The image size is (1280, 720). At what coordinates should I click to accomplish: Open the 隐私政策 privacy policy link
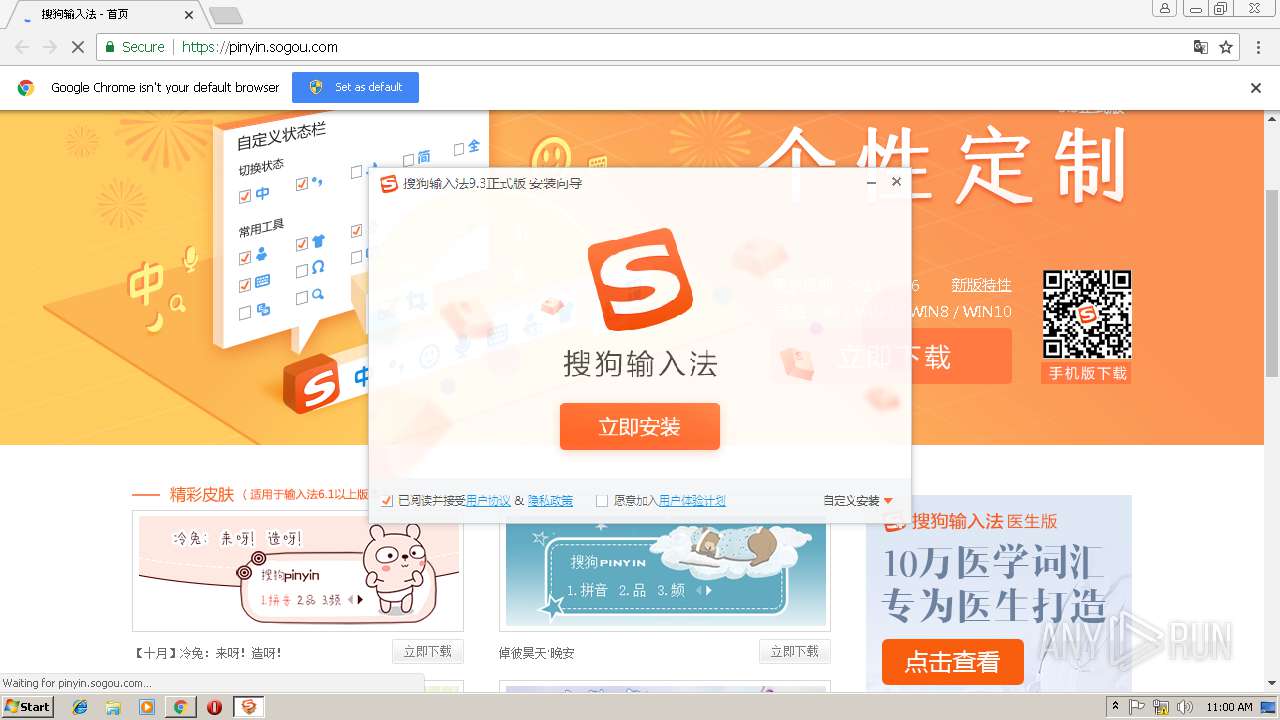550,501
